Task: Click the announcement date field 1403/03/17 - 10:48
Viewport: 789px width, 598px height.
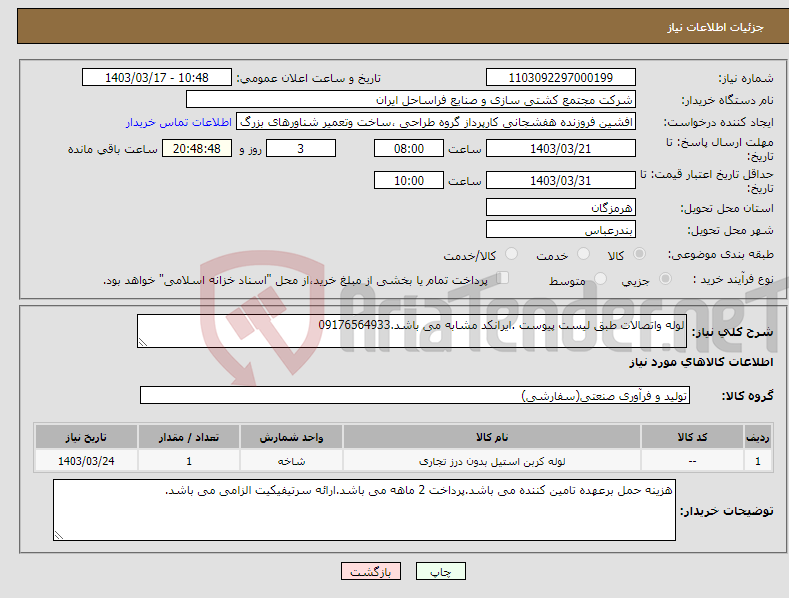Action: [x=156, y=78]
